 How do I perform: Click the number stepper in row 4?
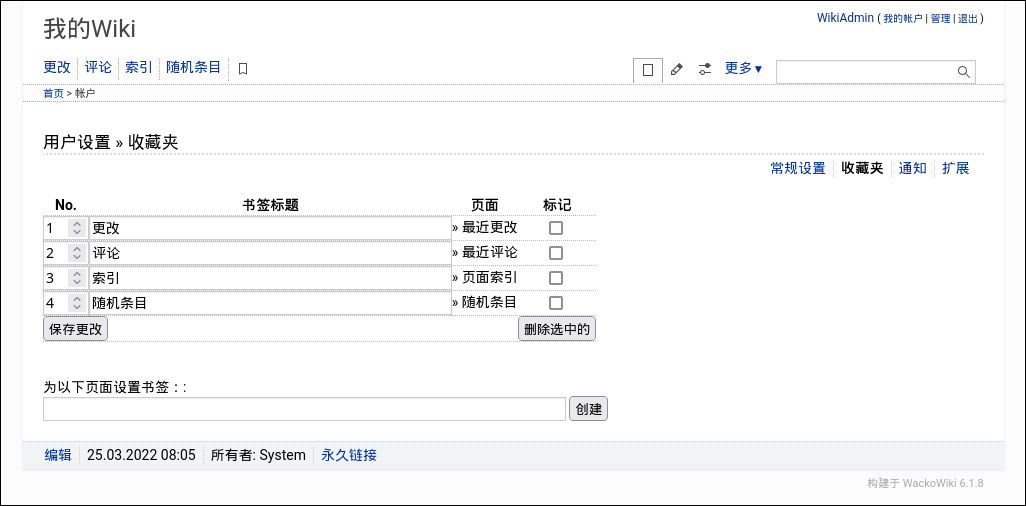[x=77, y=302]
